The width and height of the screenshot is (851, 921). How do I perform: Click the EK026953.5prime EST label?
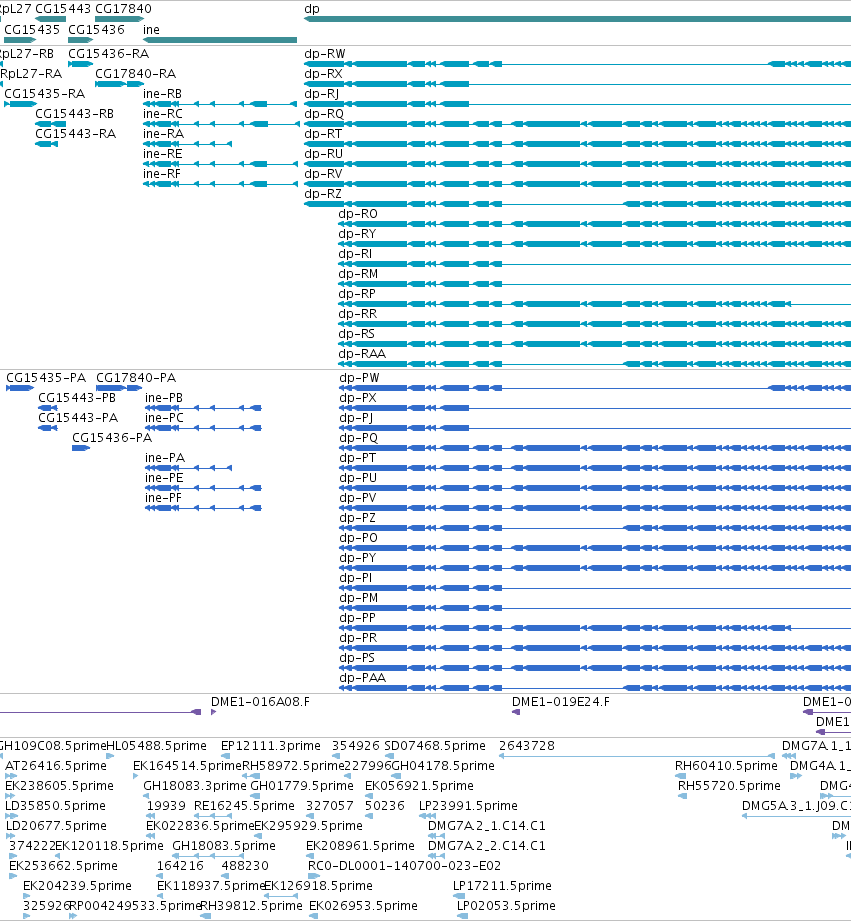click(364, 905)
